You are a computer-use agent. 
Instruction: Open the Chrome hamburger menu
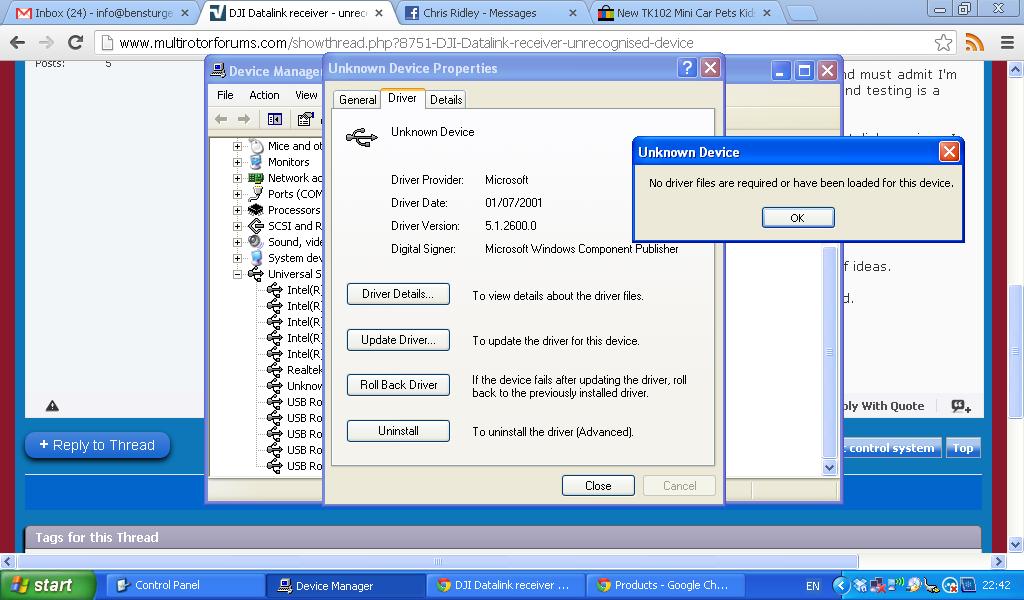(1007, 42)
